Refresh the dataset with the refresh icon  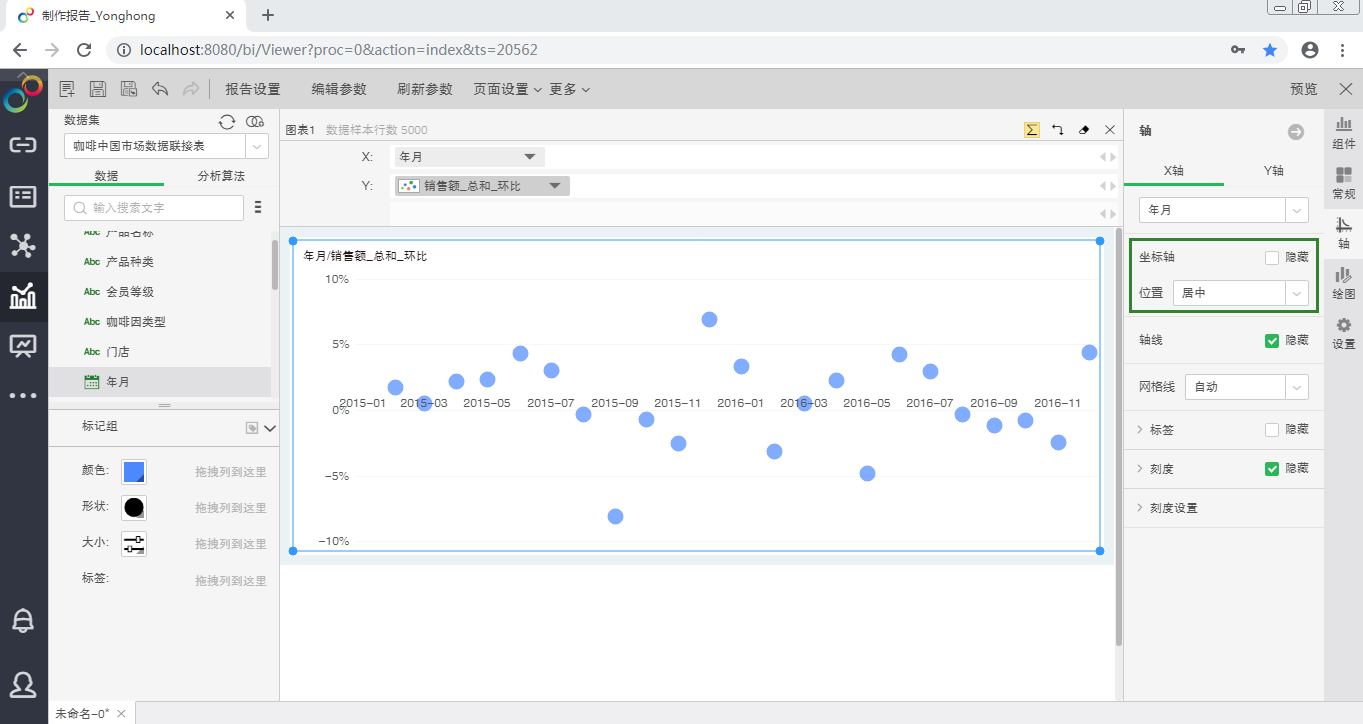[x=227, y=121]
